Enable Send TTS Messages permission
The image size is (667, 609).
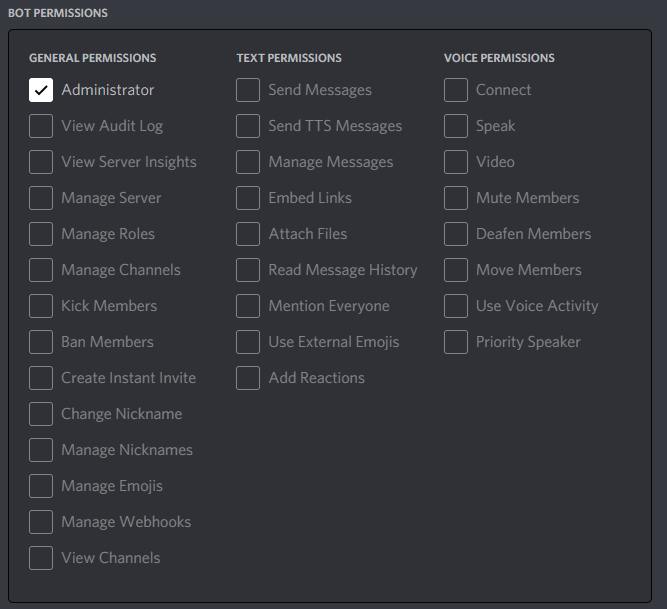pyautogui.click(x=248, y=126)
